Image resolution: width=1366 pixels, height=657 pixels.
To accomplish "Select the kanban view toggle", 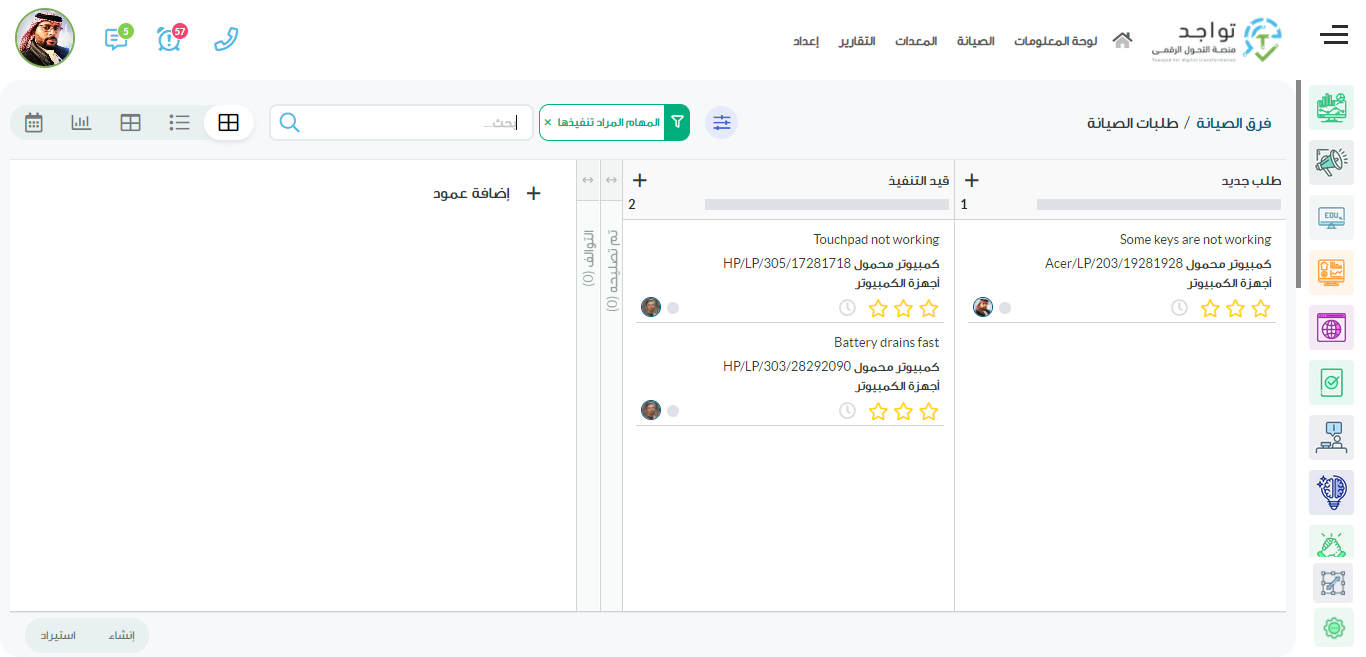I will 229,122.
